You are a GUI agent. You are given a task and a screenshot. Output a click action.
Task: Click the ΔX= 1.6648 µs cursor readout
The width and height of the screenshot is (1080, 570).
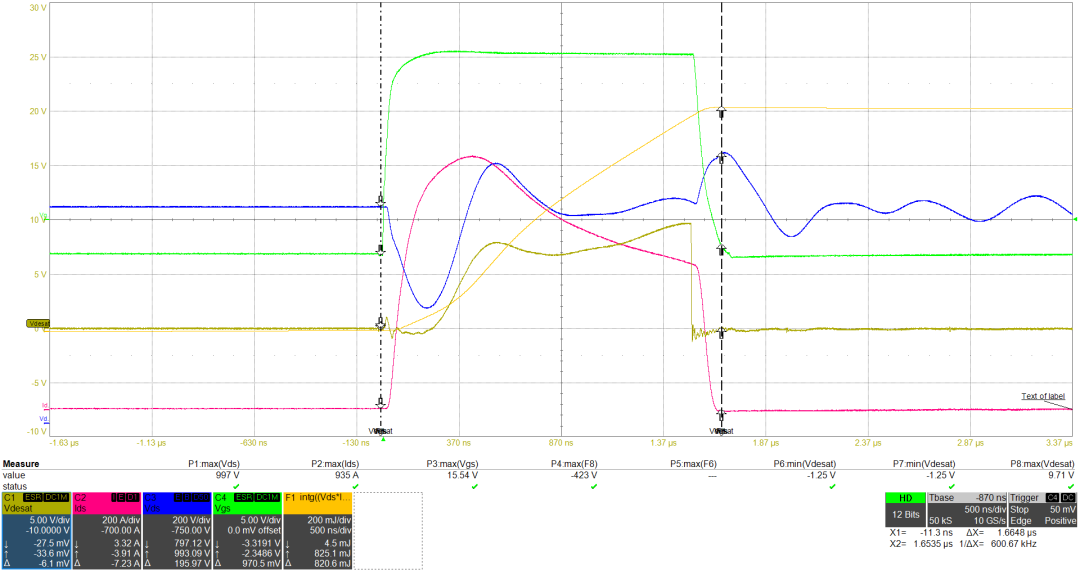point(1001,533)
